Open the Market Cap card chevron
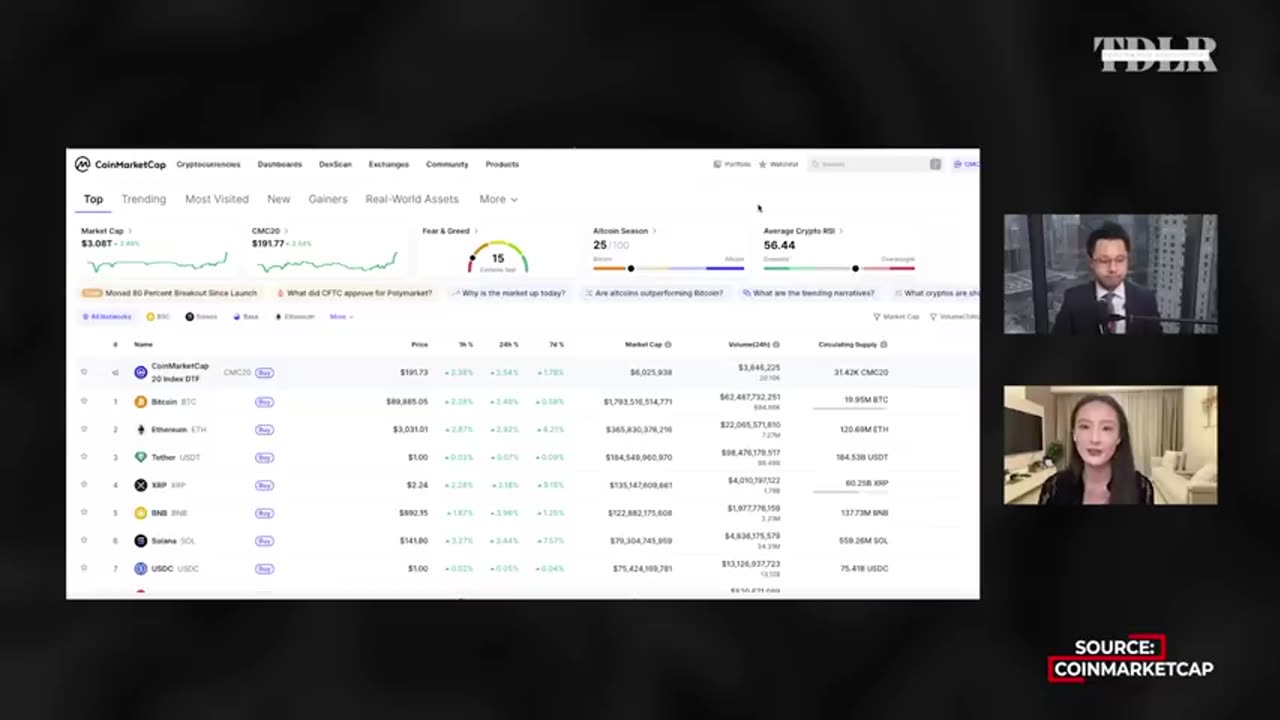Screen dimensions: 1280x720 pyautogui.click(x=130, y=231)
